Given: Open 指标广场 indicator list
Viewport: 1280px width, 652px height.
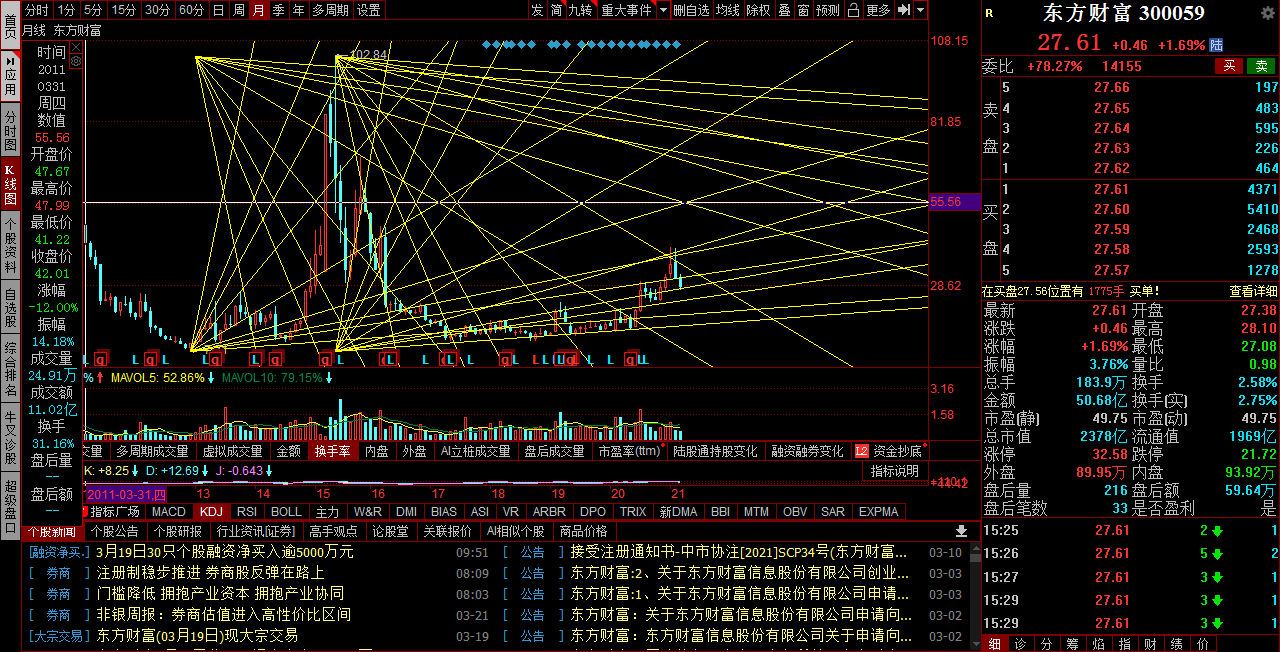Looking at the screenshot, I should coord(116,511).
